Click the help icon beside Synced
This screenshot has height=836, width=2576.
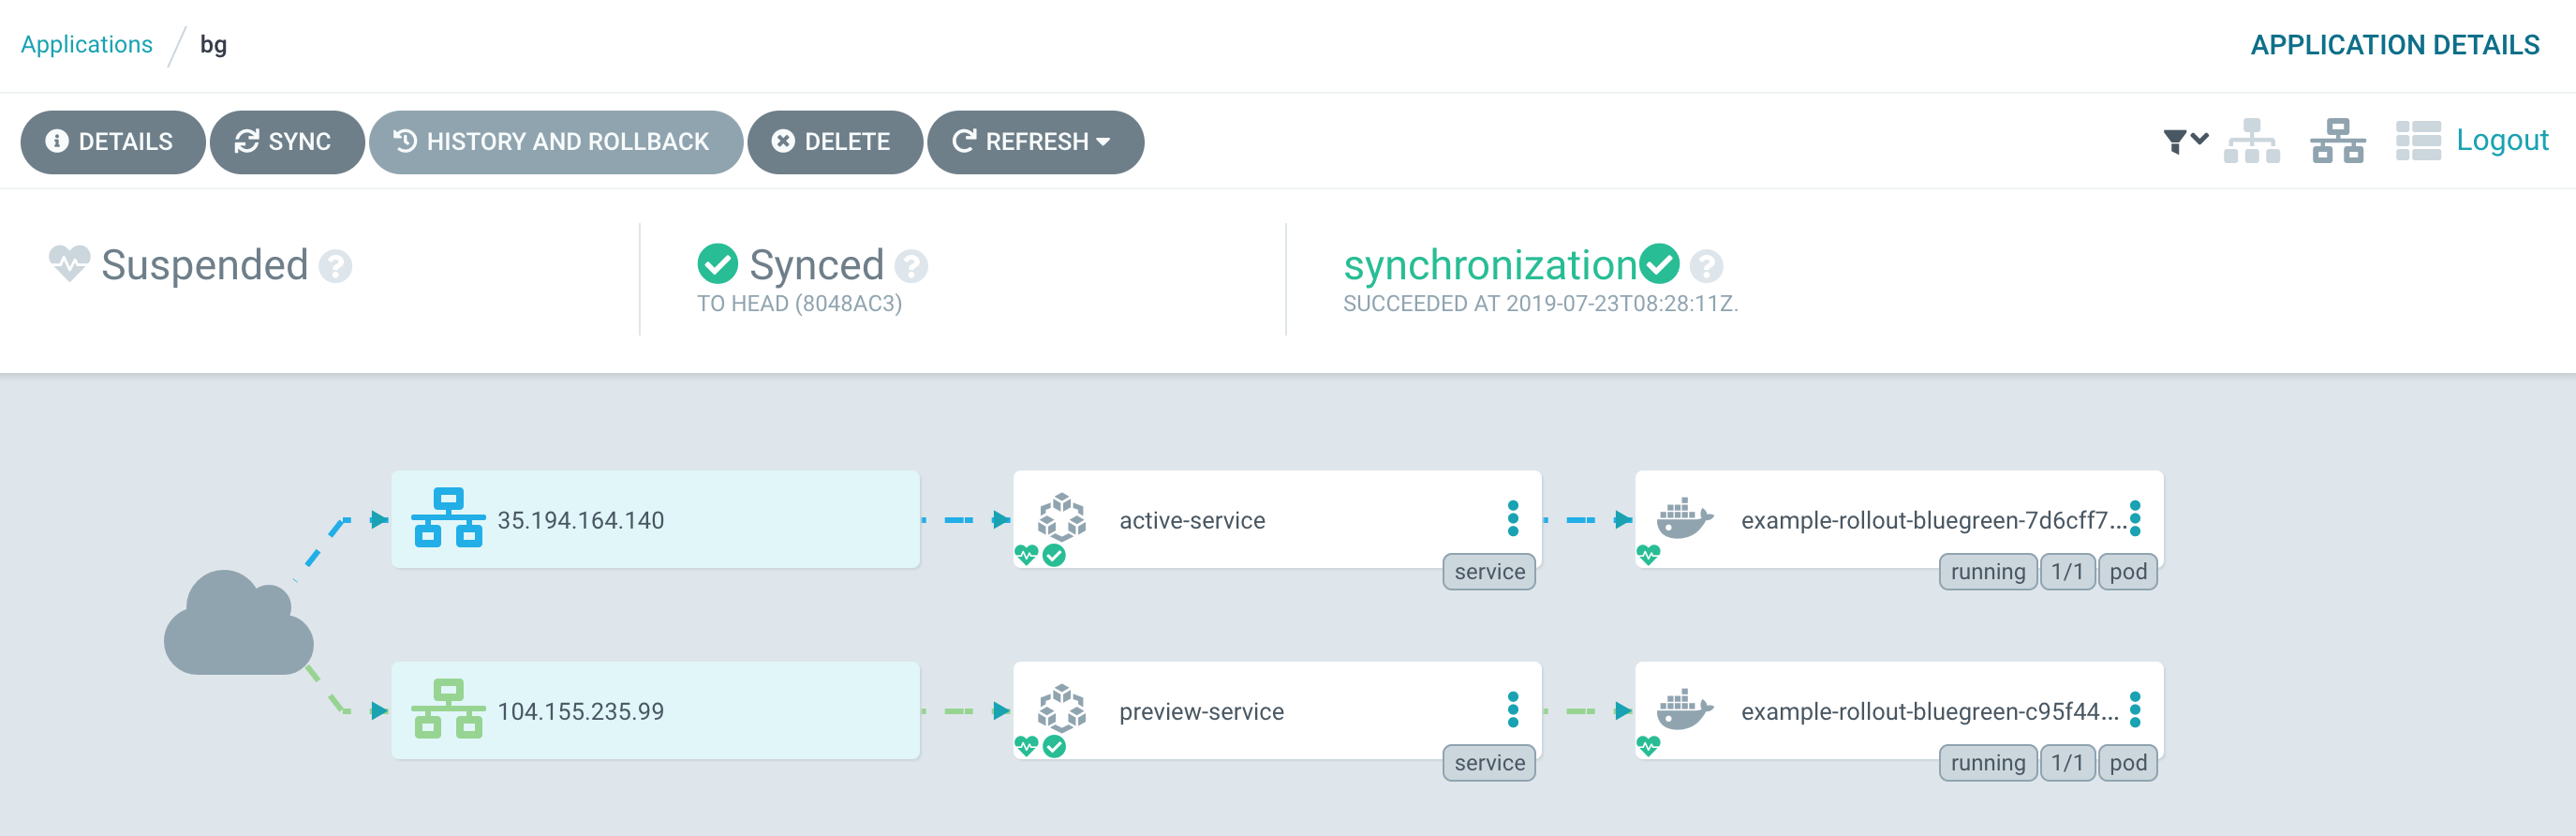tap(911, 266)
